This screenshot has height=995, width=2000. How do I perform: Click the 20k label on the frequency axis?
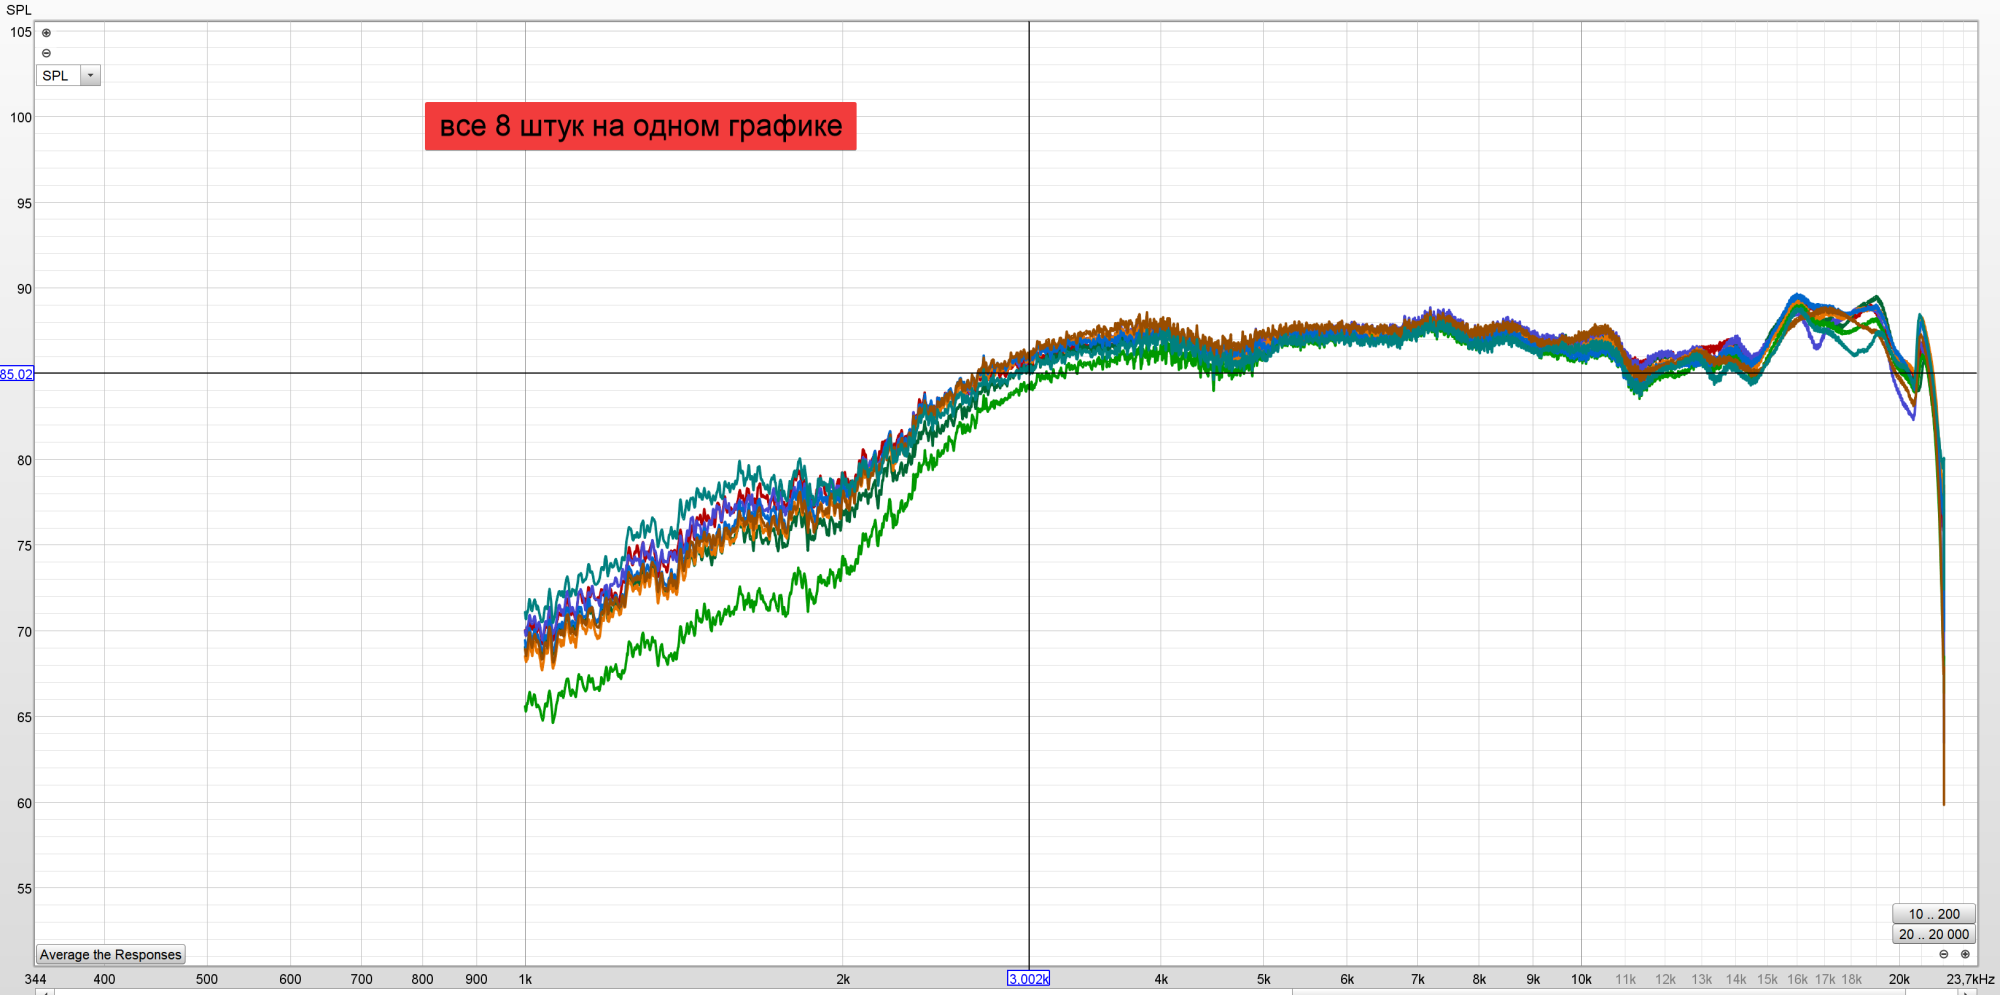tap(1899, 979)
